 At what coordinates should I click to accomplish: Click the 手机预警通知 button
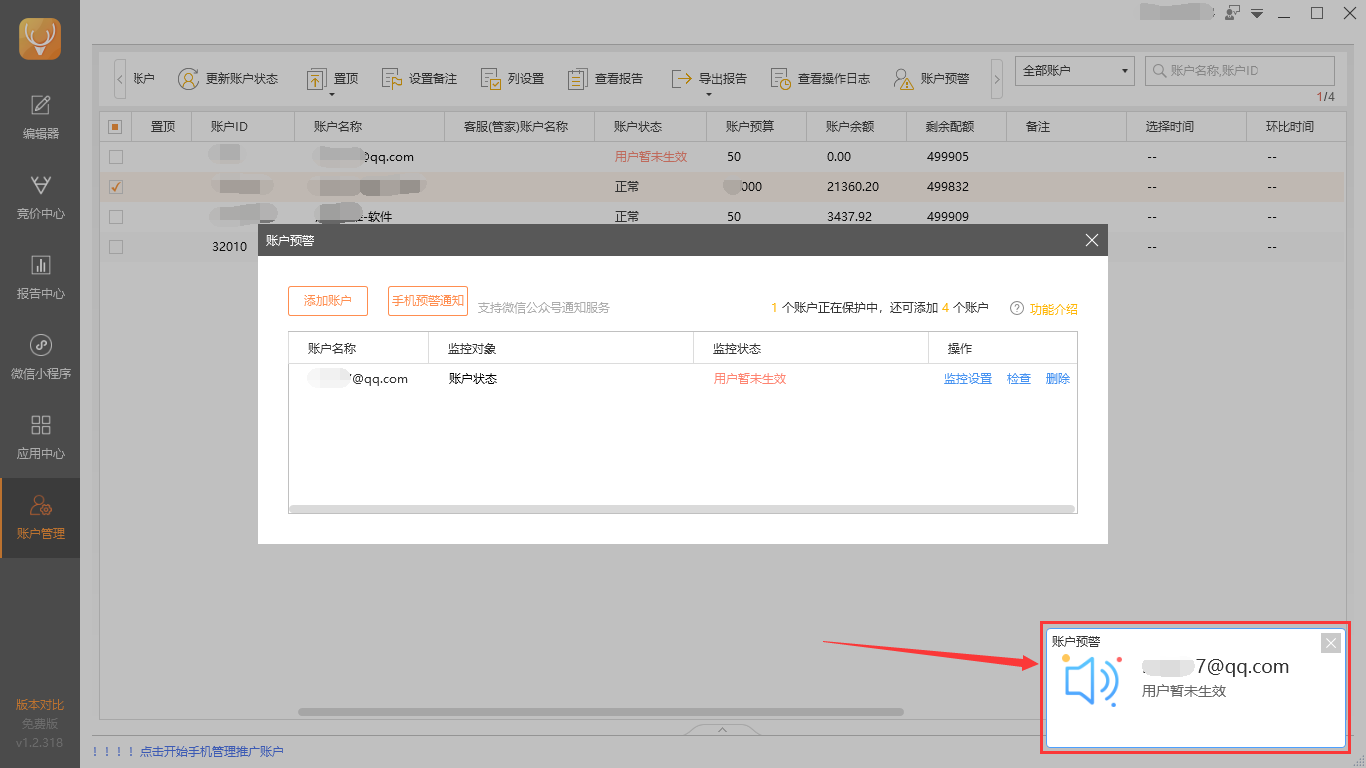[x=428, y=301]
